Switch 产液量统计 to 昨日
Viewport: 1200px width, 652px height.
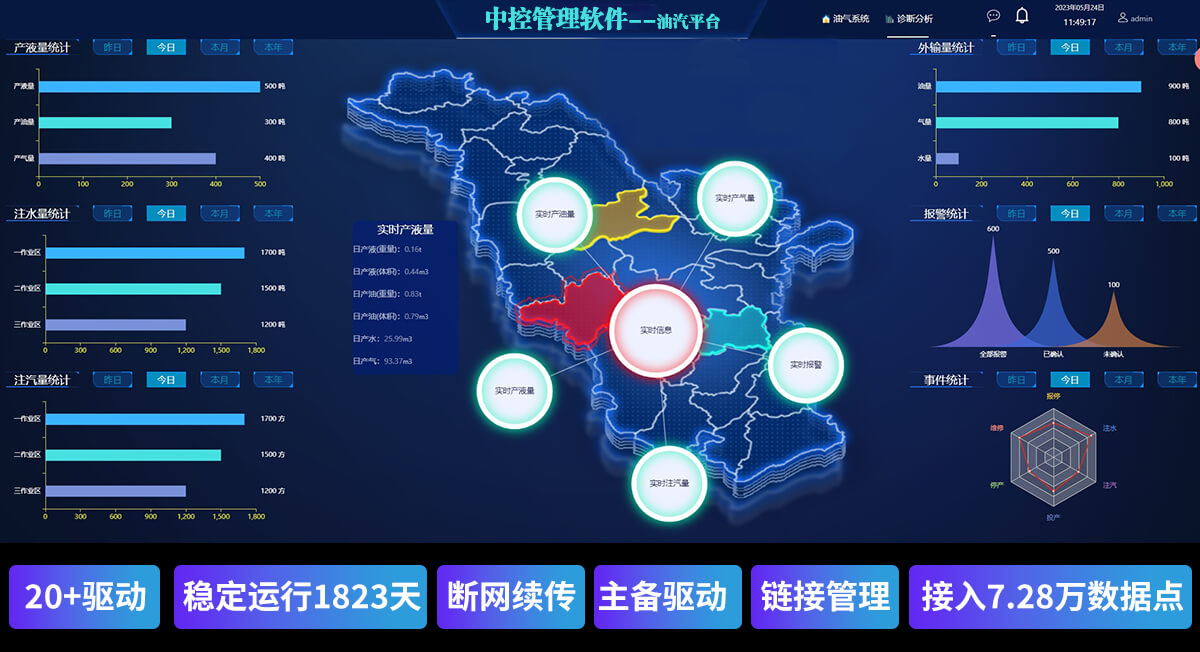click(x=112, y=47)
